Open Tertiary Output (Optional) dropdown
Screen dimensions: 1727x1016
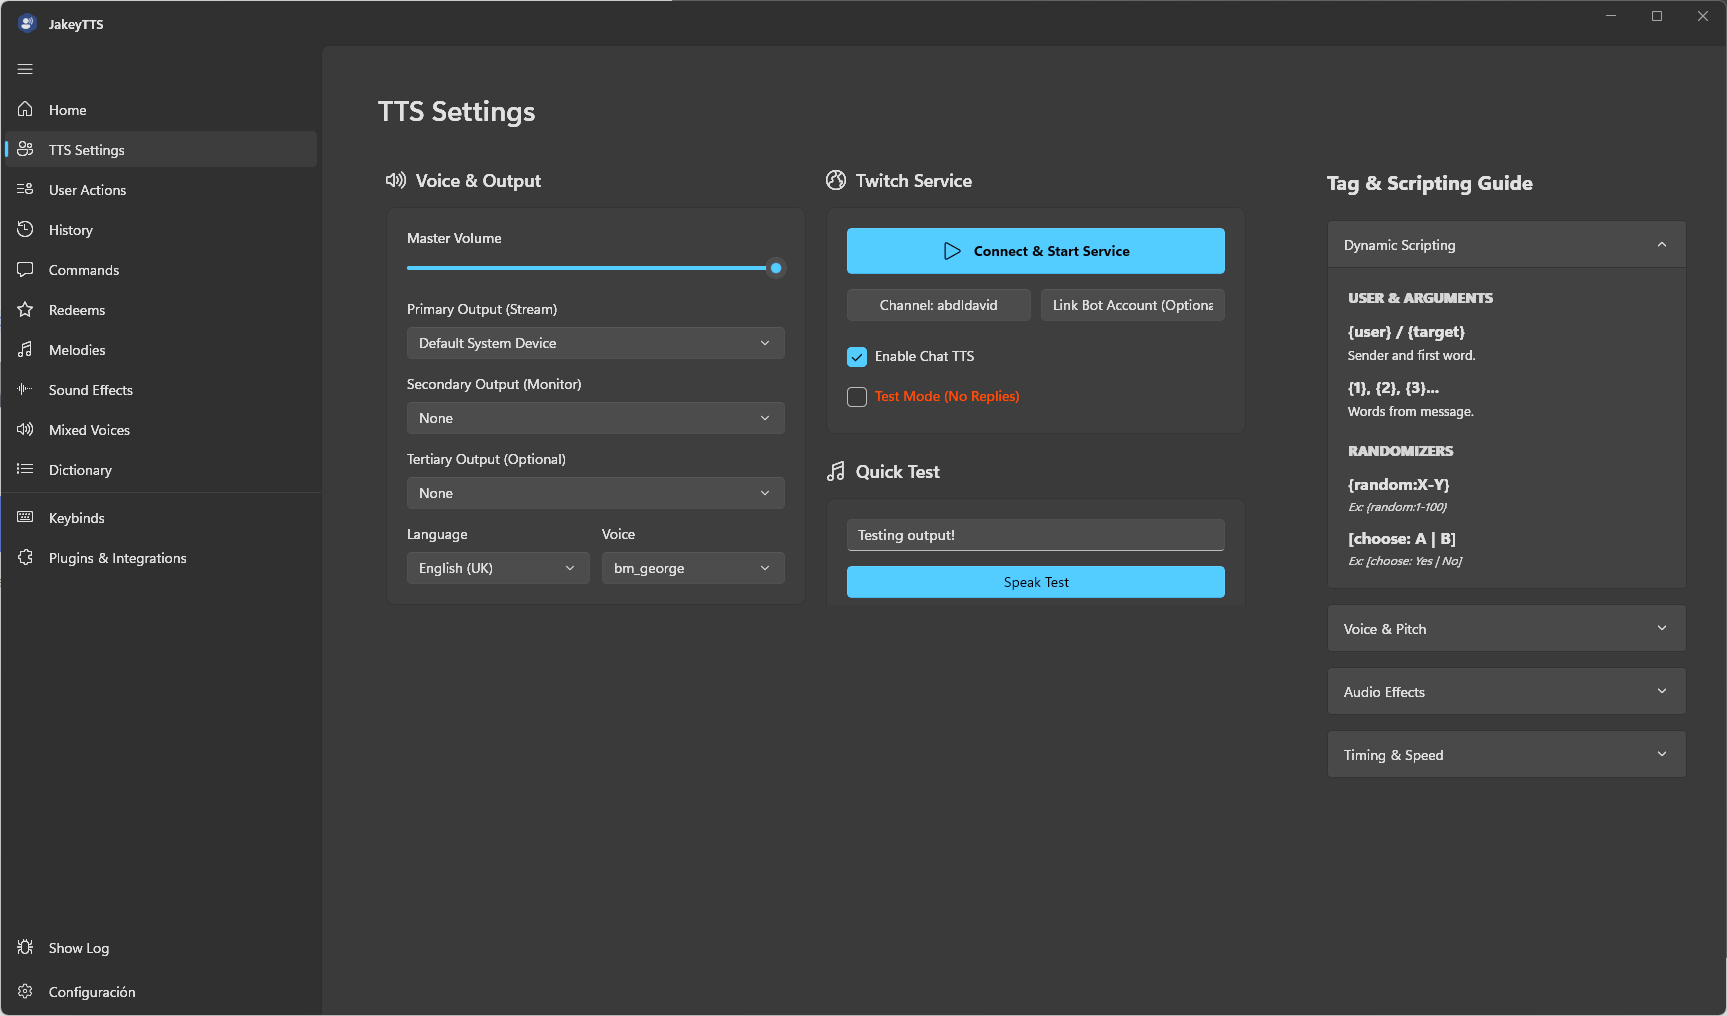tap(595, 493)
